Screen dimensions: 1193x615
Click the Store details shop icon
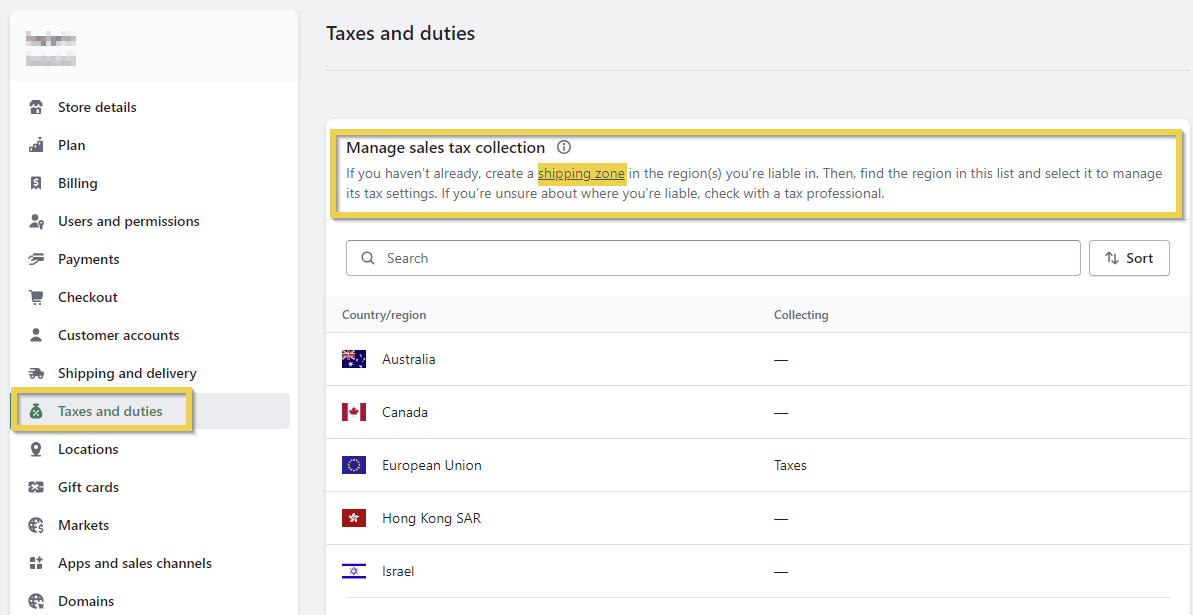point(37,107)
